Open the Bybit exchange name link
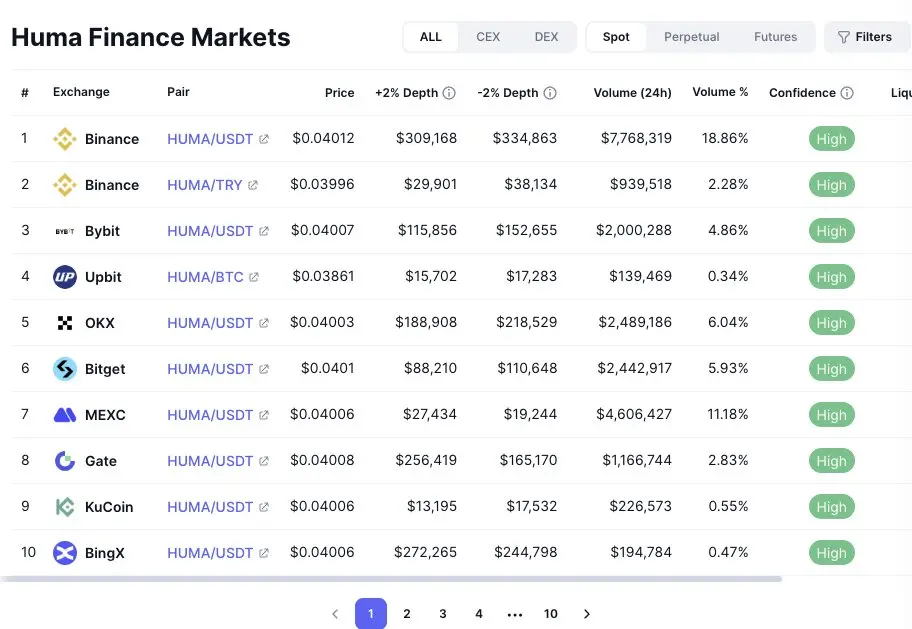The image size is (912, 629). tap(102, 231)
